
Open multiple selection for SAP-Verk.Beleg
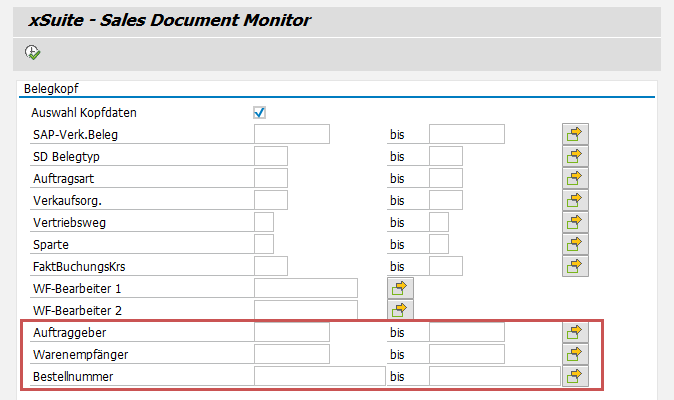pyautogui.click(x=575, y=134)
